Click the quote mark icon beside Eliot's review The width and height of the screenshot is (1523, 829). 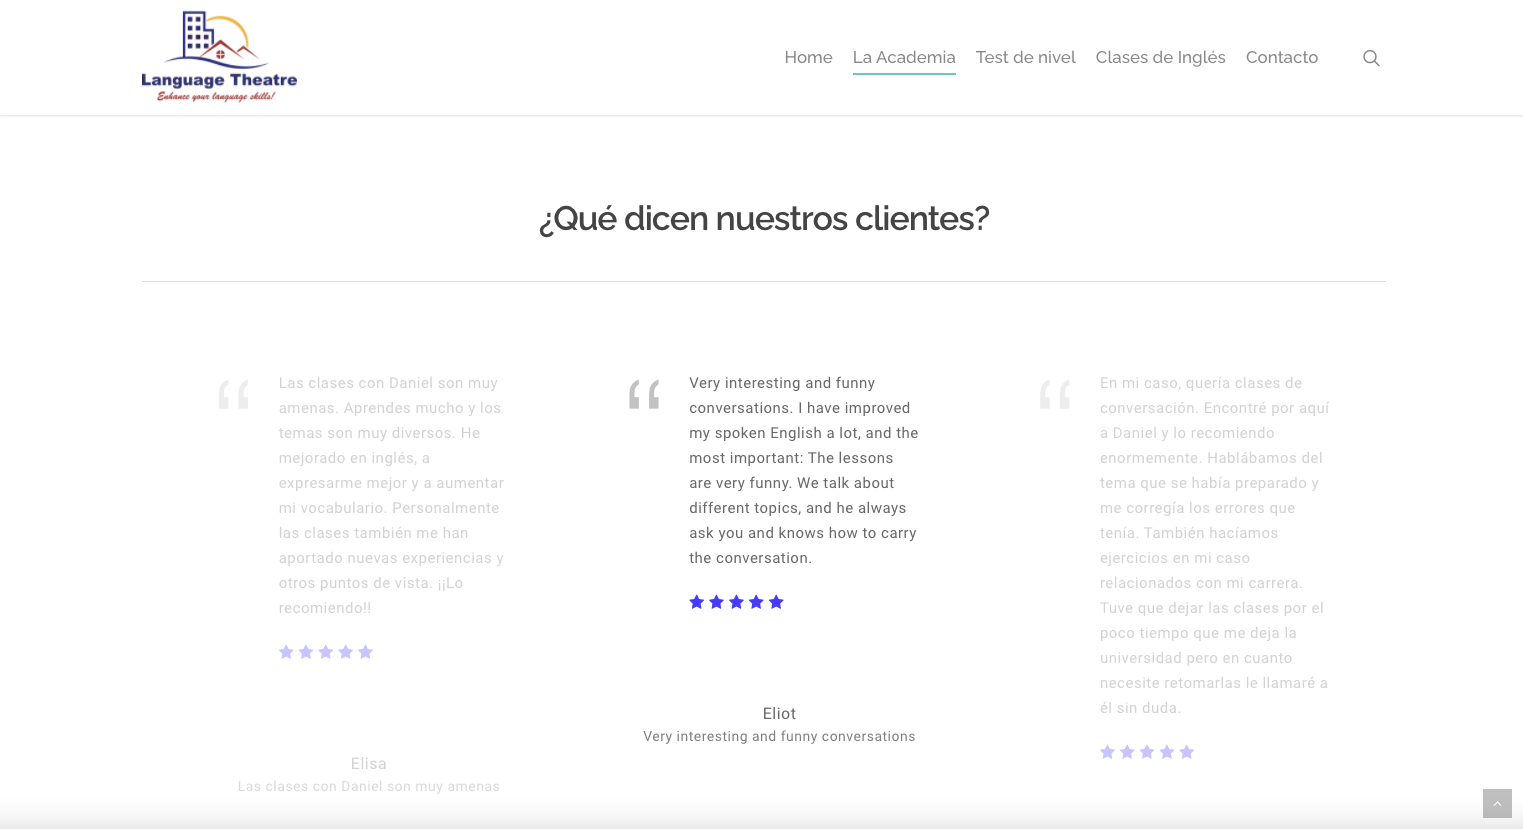[644, 394]
